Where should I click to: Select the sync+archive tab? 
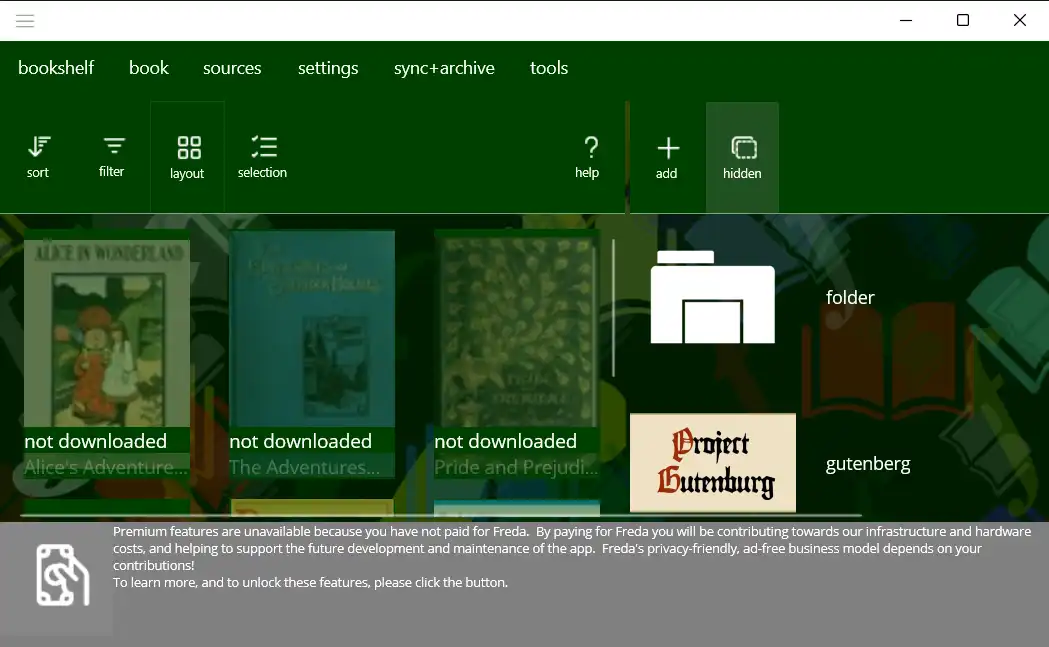click(444, 68)
